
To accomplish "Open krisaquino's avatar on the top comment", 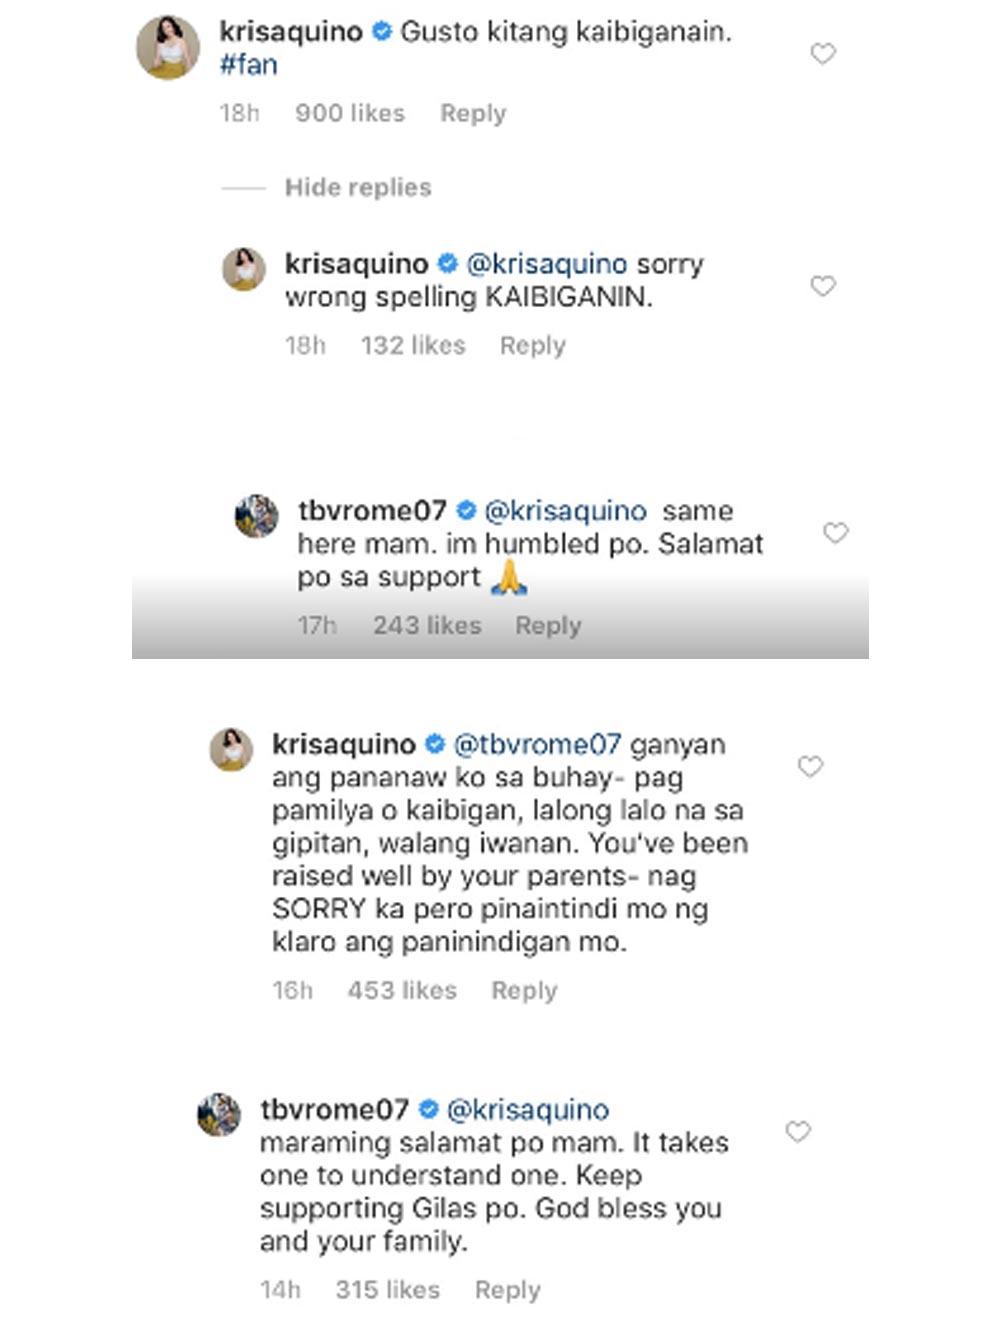I will (168, 47).
